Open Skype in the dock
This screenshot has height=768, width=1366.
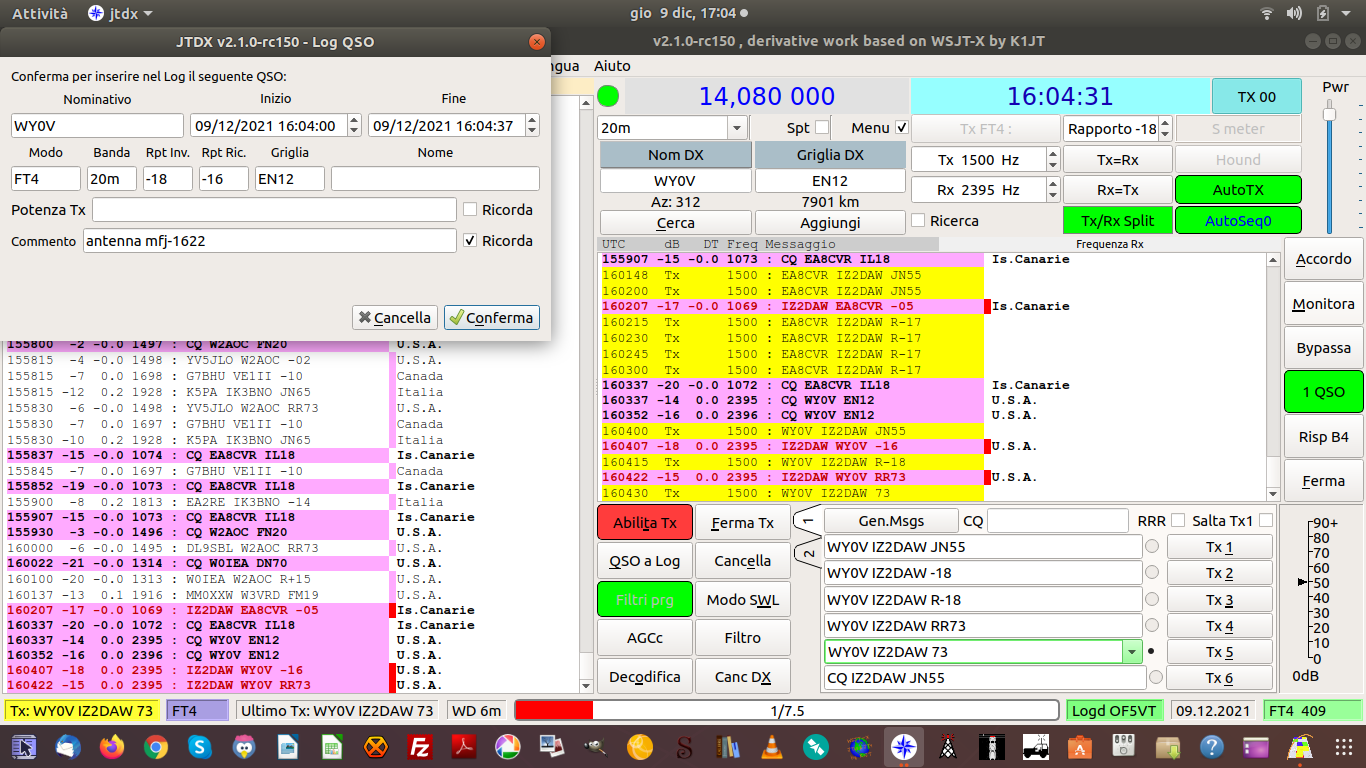199,746
